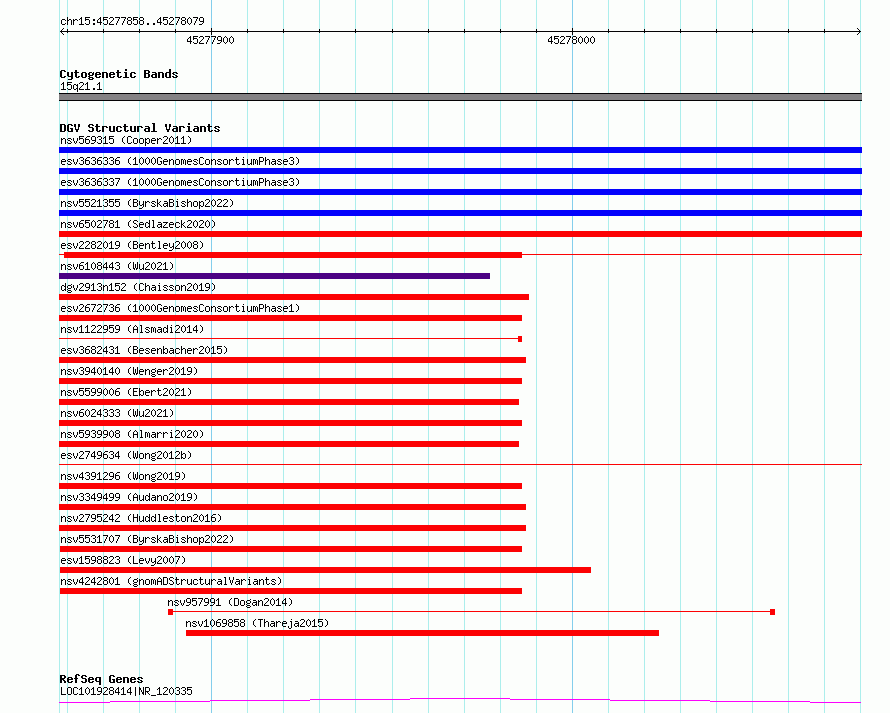Select the blue bar for nsv569315

pos(460,150)
